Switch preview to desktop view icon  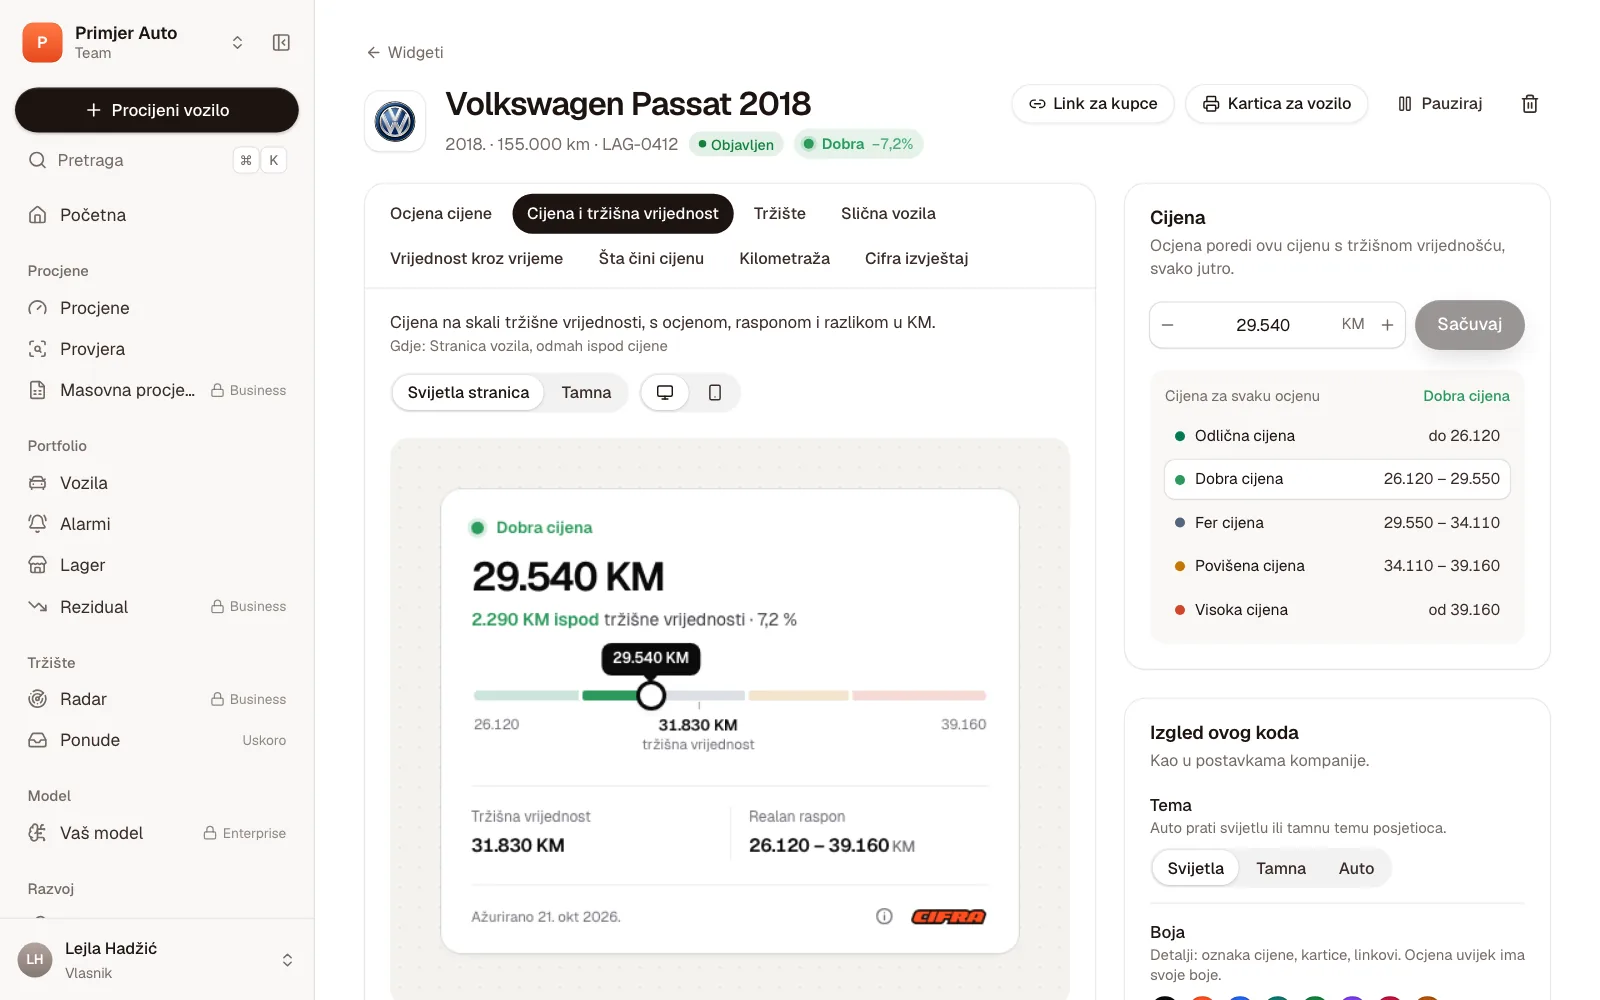click(x=665, y=393)
